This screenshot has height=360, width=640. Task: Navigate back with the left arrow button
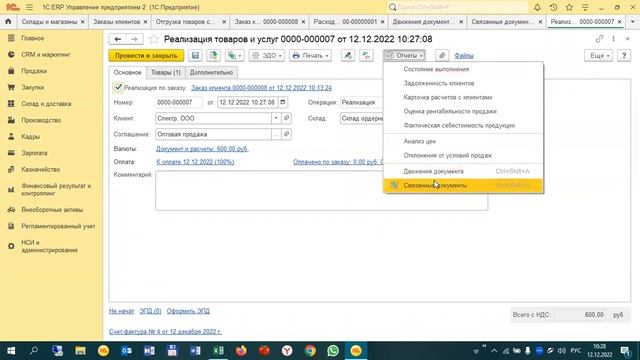pos(118,39)
